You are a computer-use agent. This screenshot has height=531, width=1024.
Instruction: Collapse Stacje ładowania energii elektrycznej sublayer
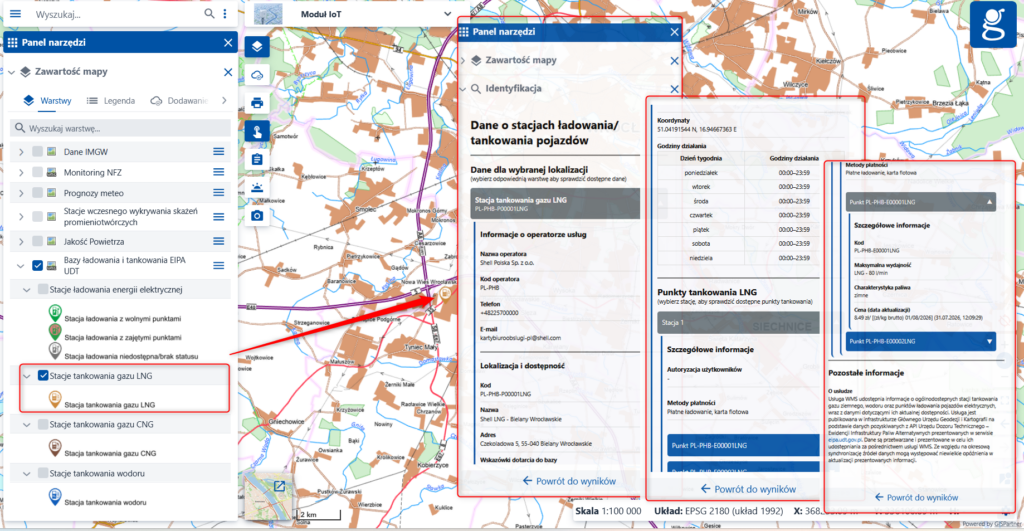(x=27, y=289)
